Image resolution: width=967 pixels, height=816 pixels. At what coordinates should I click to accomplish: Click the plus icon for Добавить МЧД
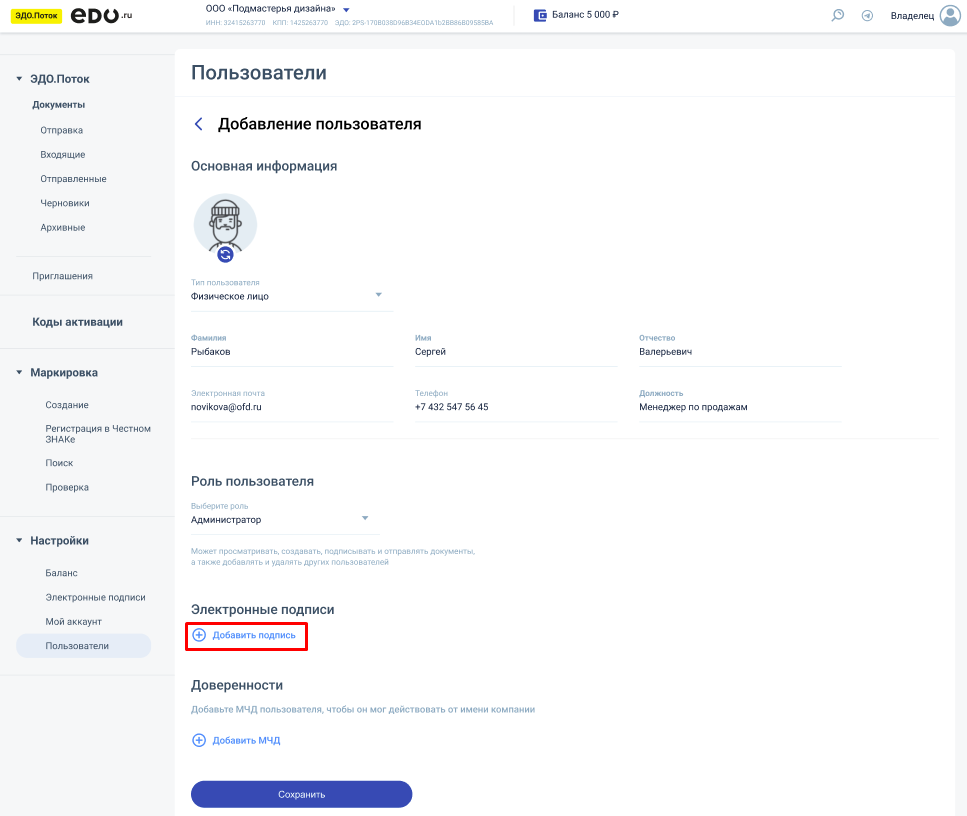(198, 741)
